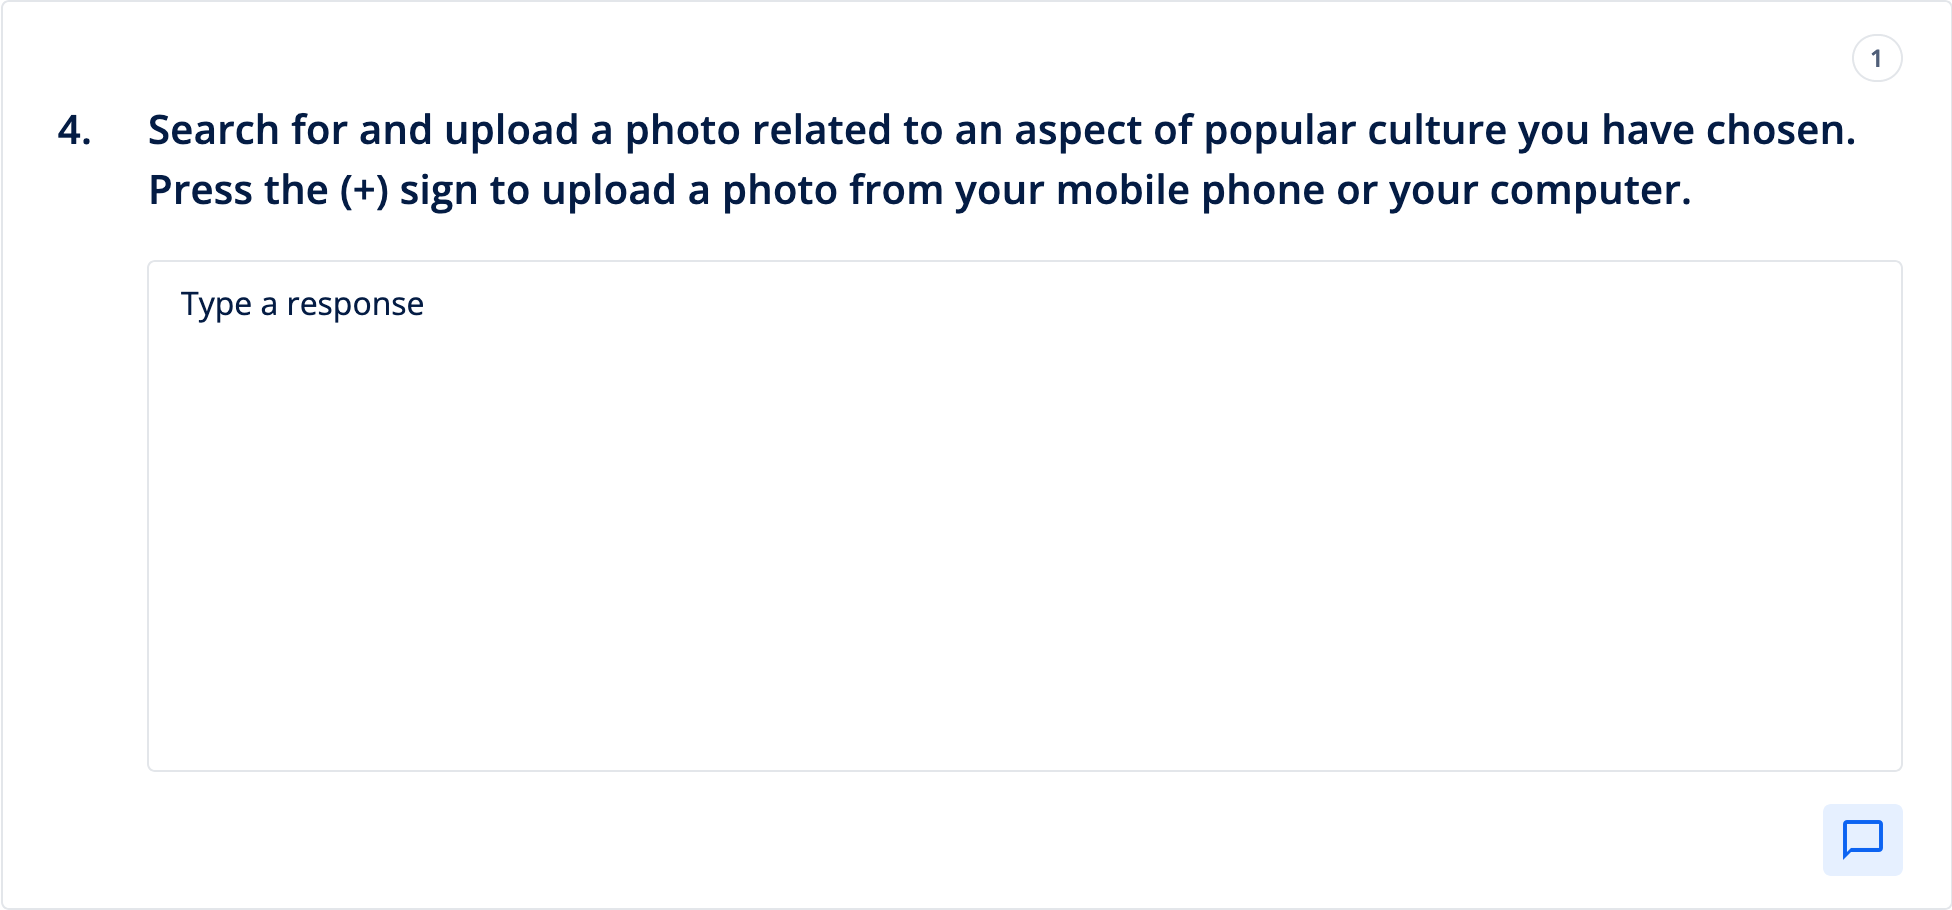Click the question number "4."
1952x910 pixels.
[x=75, y=131]
